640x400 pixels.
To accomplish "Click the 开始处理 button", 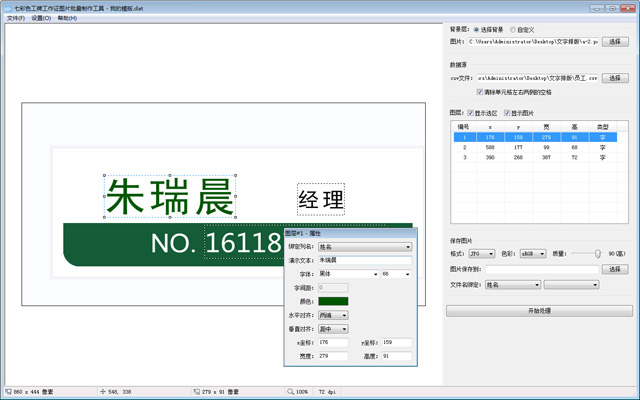I will point(539,311).
